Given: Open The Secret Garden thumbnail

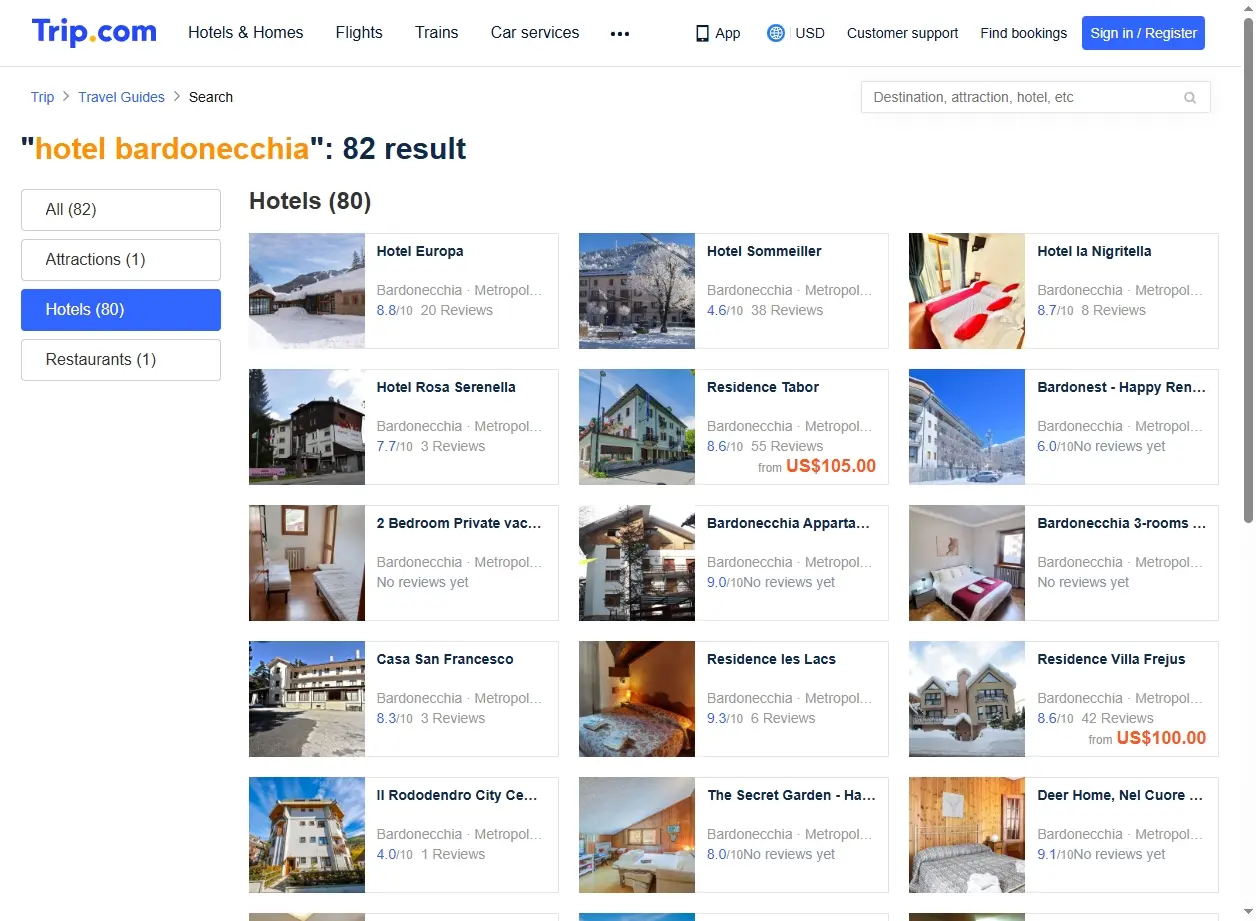Looking at the screenshot, I should click(637, 835).
